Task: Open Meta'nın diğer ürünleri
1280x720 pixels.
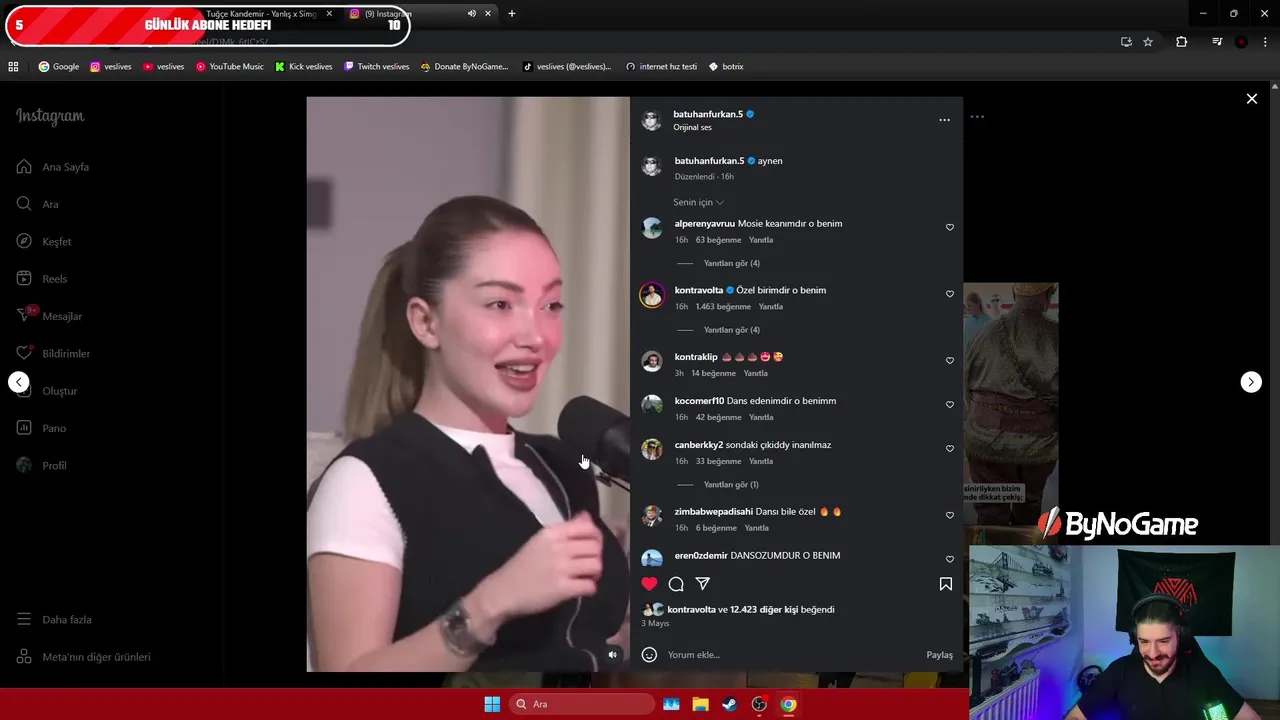Action: tap(84, 657)
